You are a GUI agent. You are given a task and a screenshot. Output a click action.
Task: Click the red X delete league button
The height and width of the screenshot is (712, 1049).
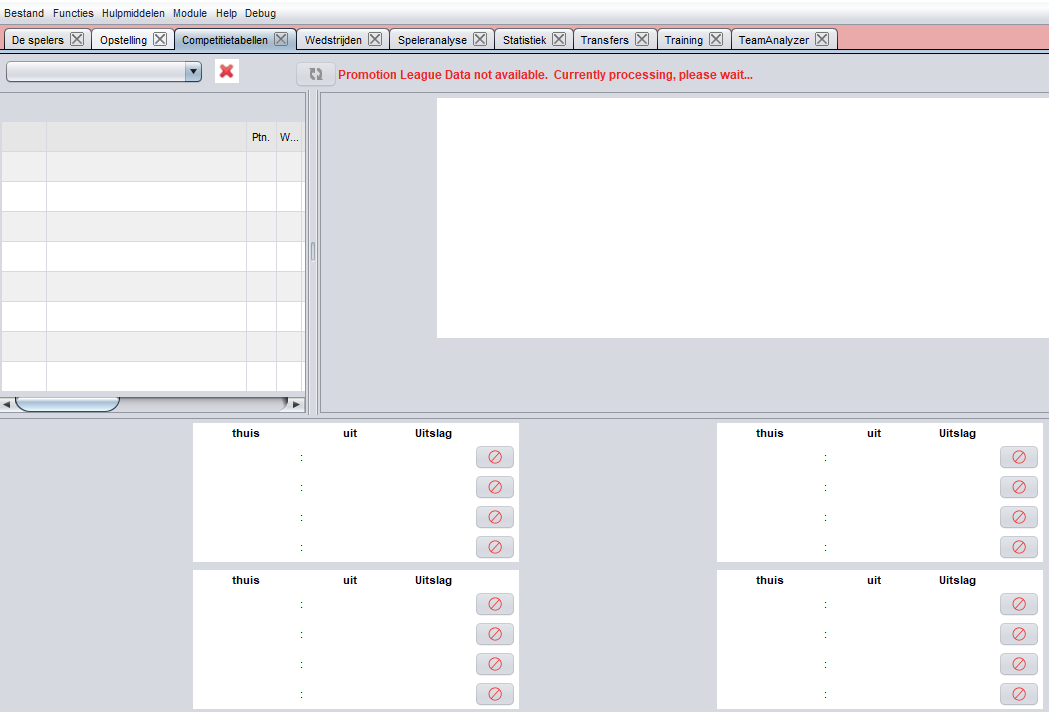point(227,71)
